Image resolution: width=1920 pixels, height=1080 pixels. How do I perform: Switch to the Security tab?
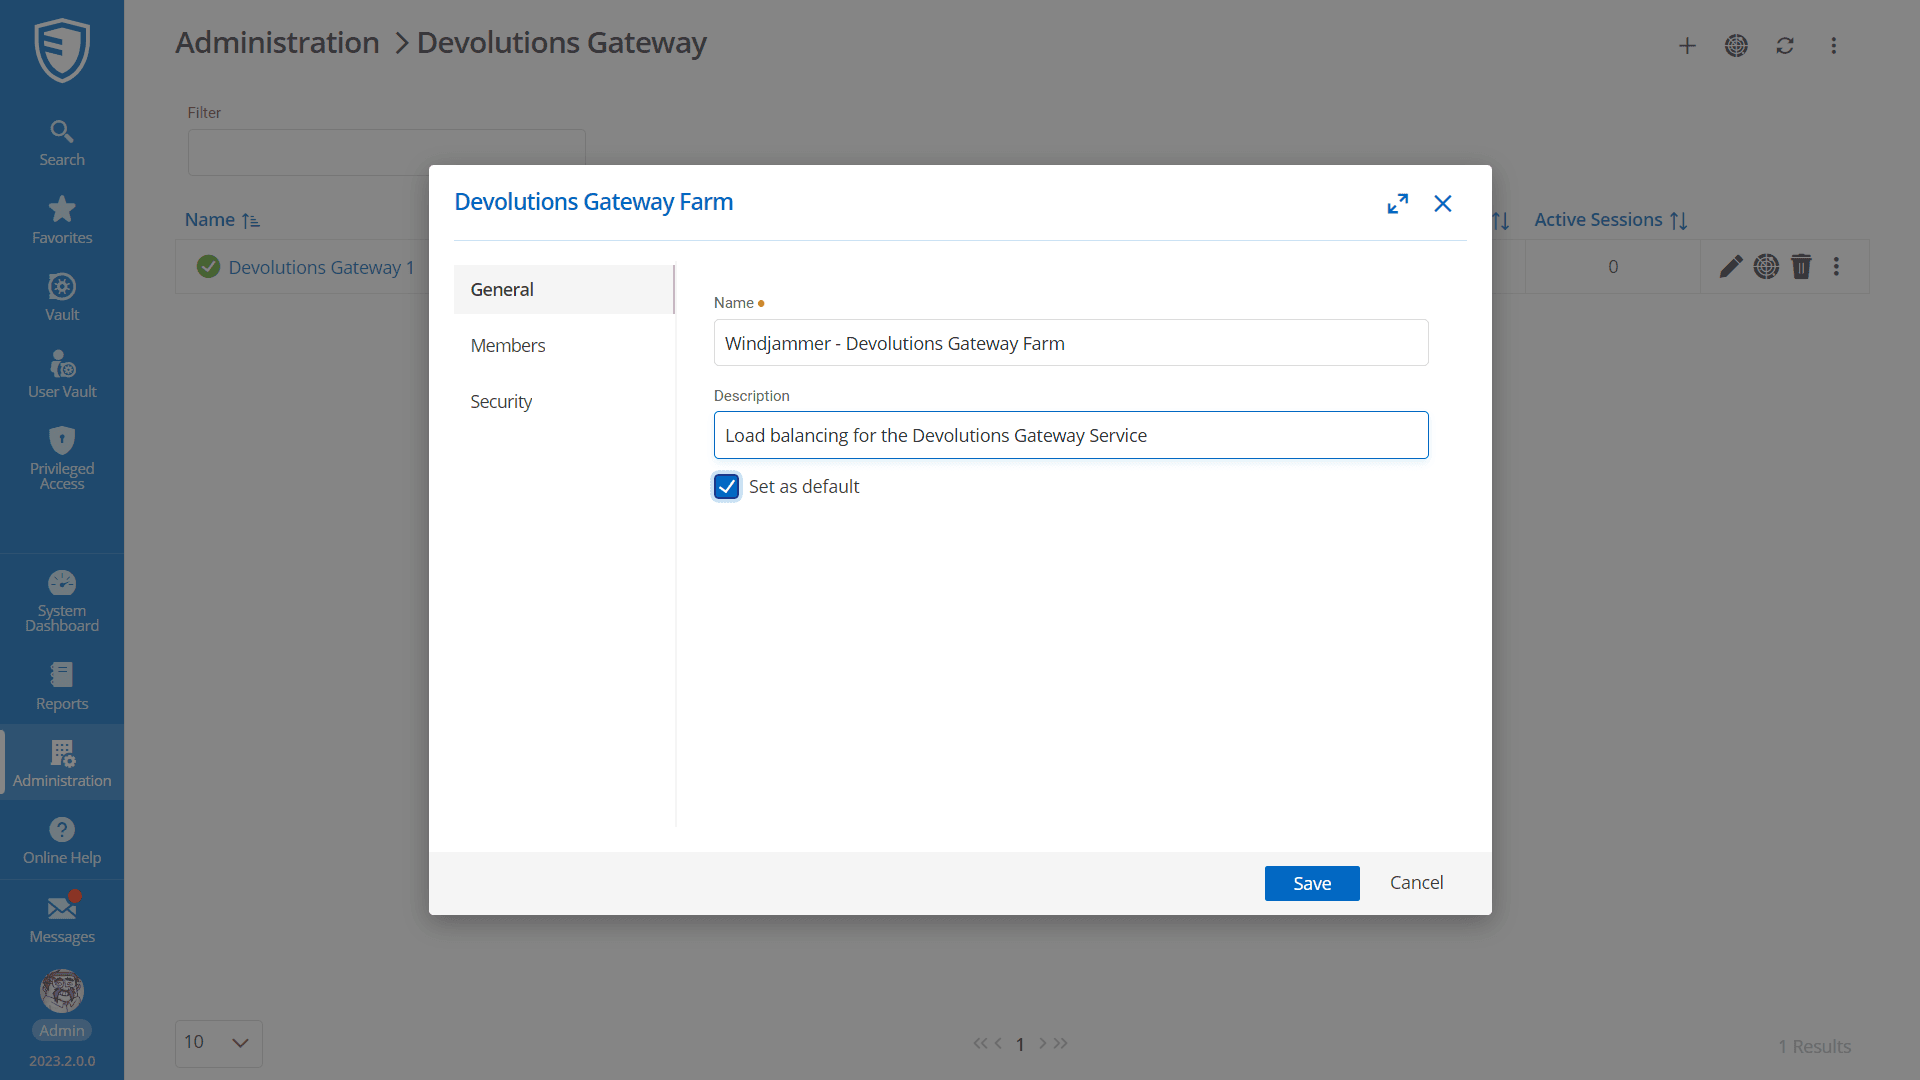pyautogui.click(x=501, y=401)
